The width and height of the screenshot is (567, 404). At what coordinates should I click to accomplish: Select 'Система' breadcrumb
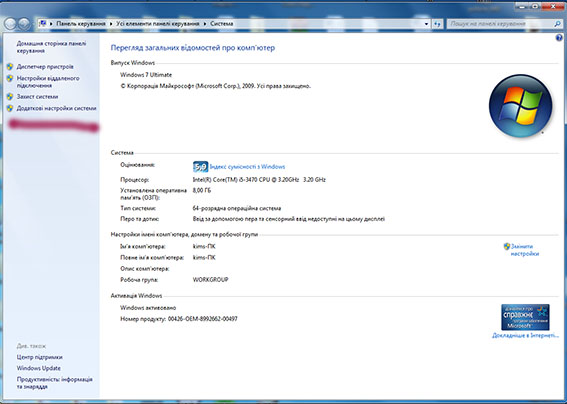[x=222, y=24]
